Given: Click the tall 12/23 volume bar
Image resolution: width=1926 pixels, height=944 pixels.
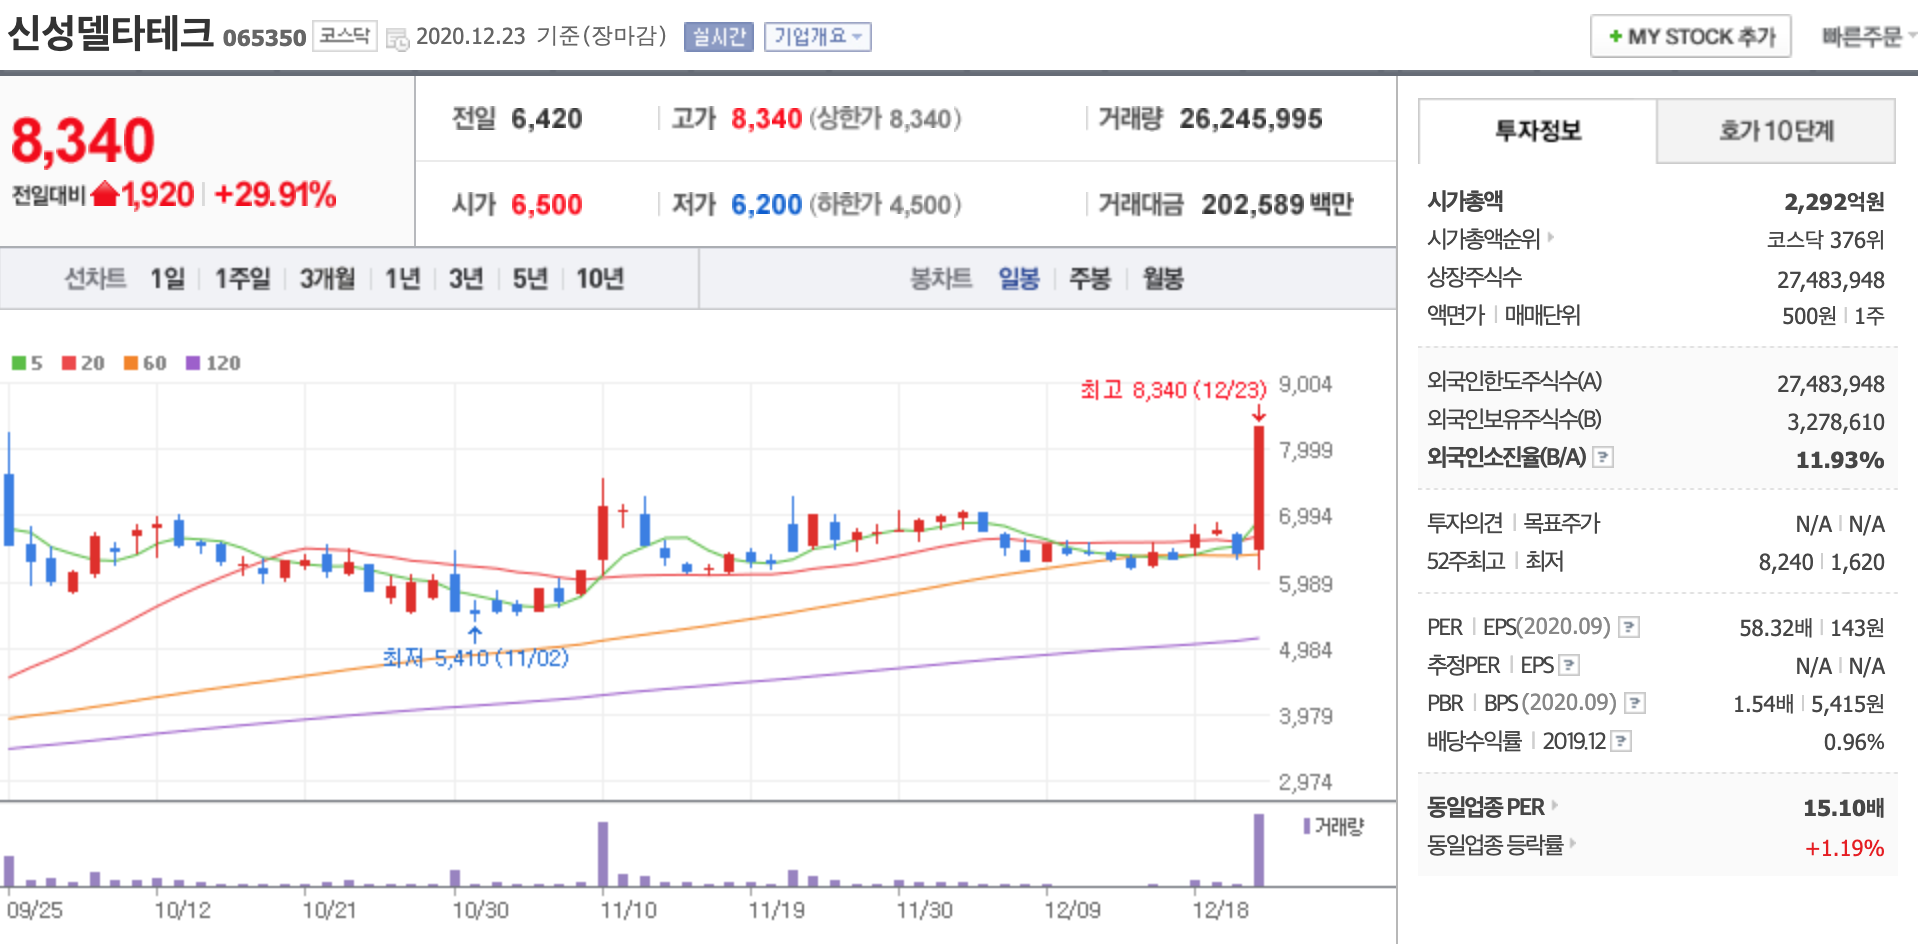Looking at the screenshot, I should pyautogui.click(x=1259, y=850).
